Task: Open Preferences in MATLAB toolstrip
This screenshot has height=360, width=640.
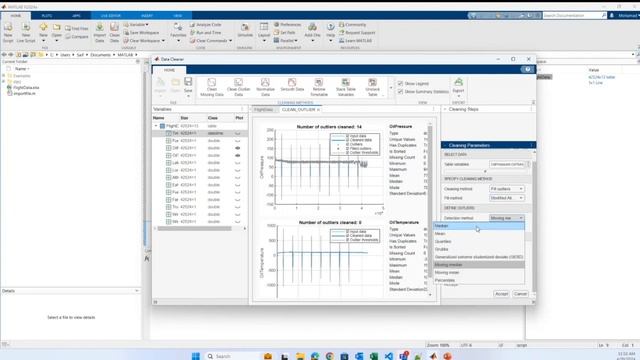Action: (287, 25)
